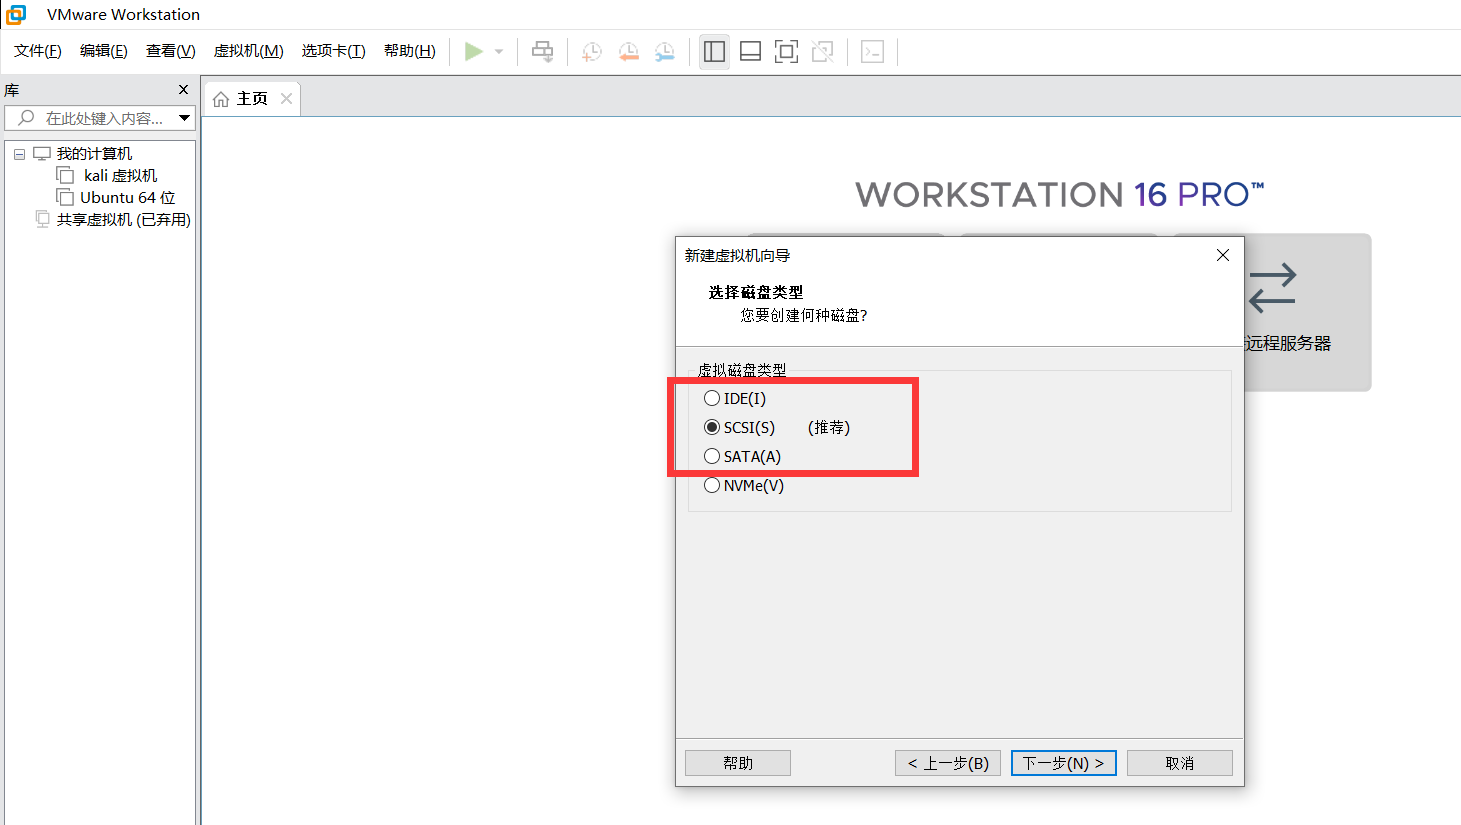1461x825 pixels.
Task: Click the Send Ctrl+Alt+Del toolbar icon
Action: tap(543, 51)
